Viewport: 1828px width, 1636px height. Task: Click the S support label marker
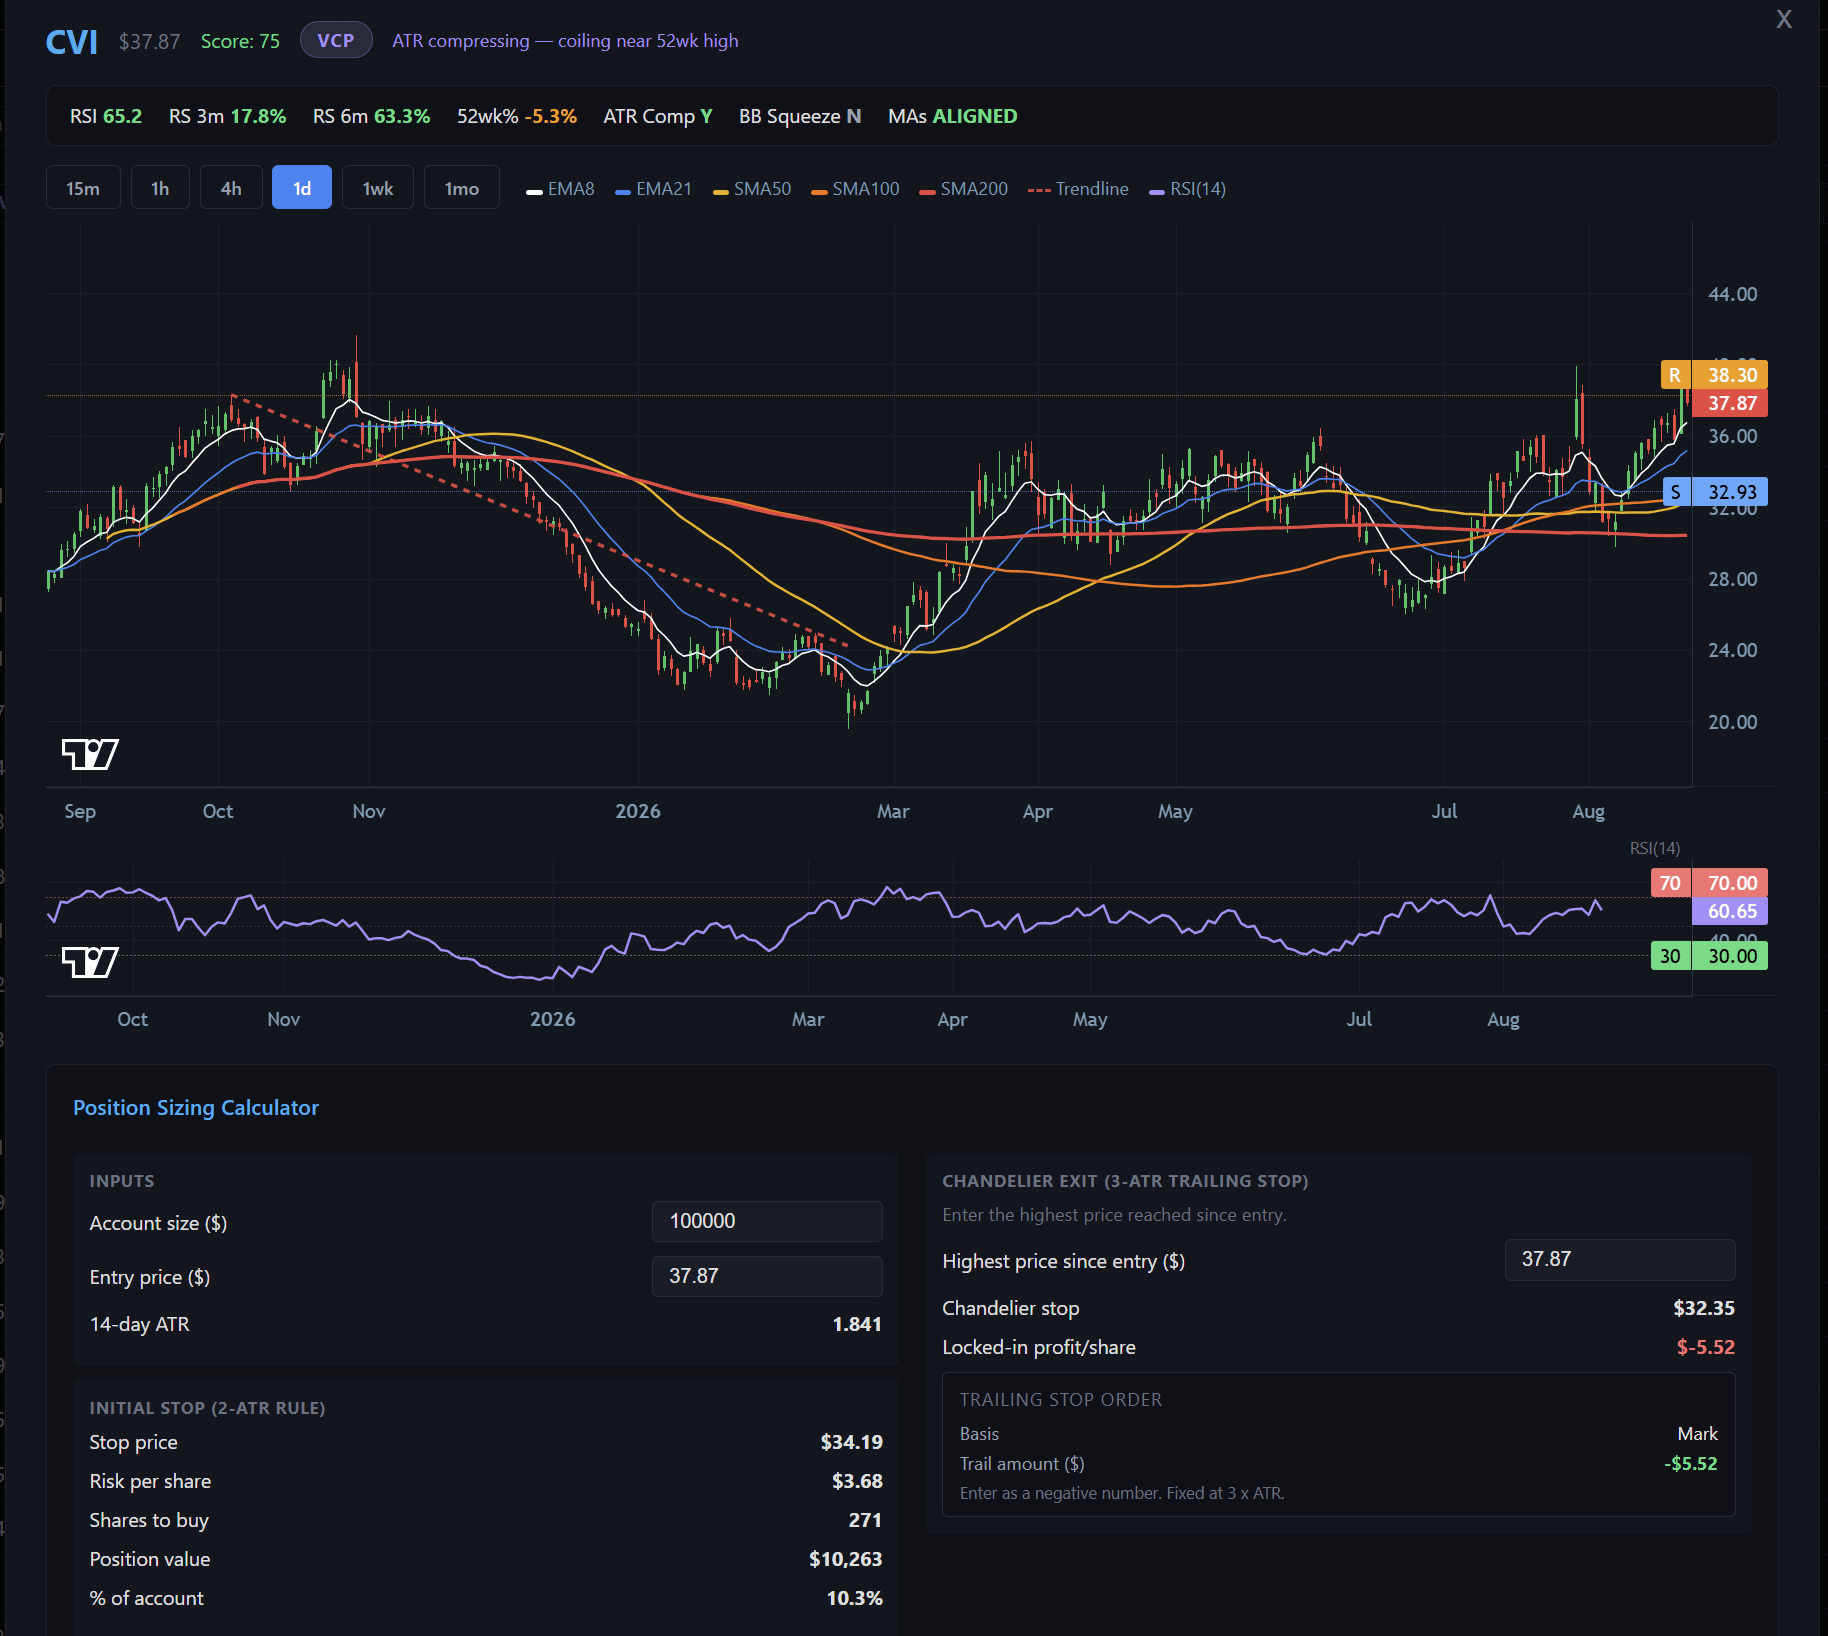pos(1675,492)
